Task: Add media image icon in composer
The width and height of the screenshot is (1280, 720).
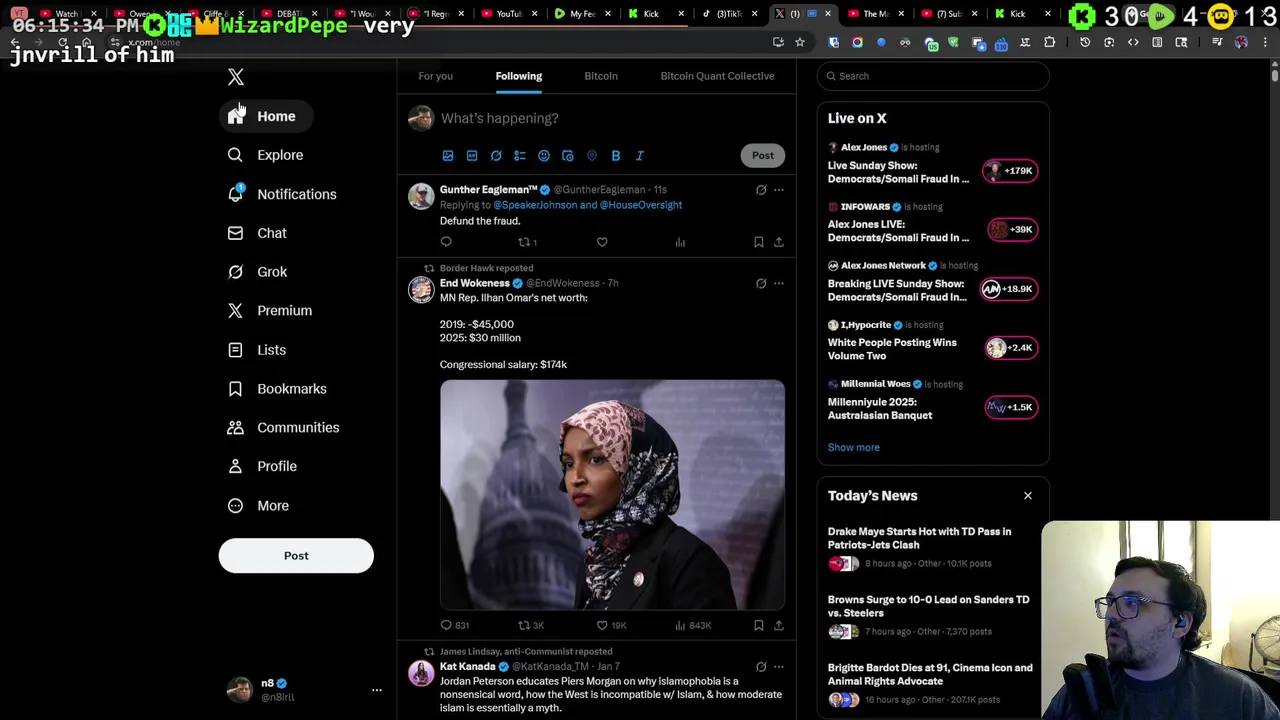Action: [448, 156]
